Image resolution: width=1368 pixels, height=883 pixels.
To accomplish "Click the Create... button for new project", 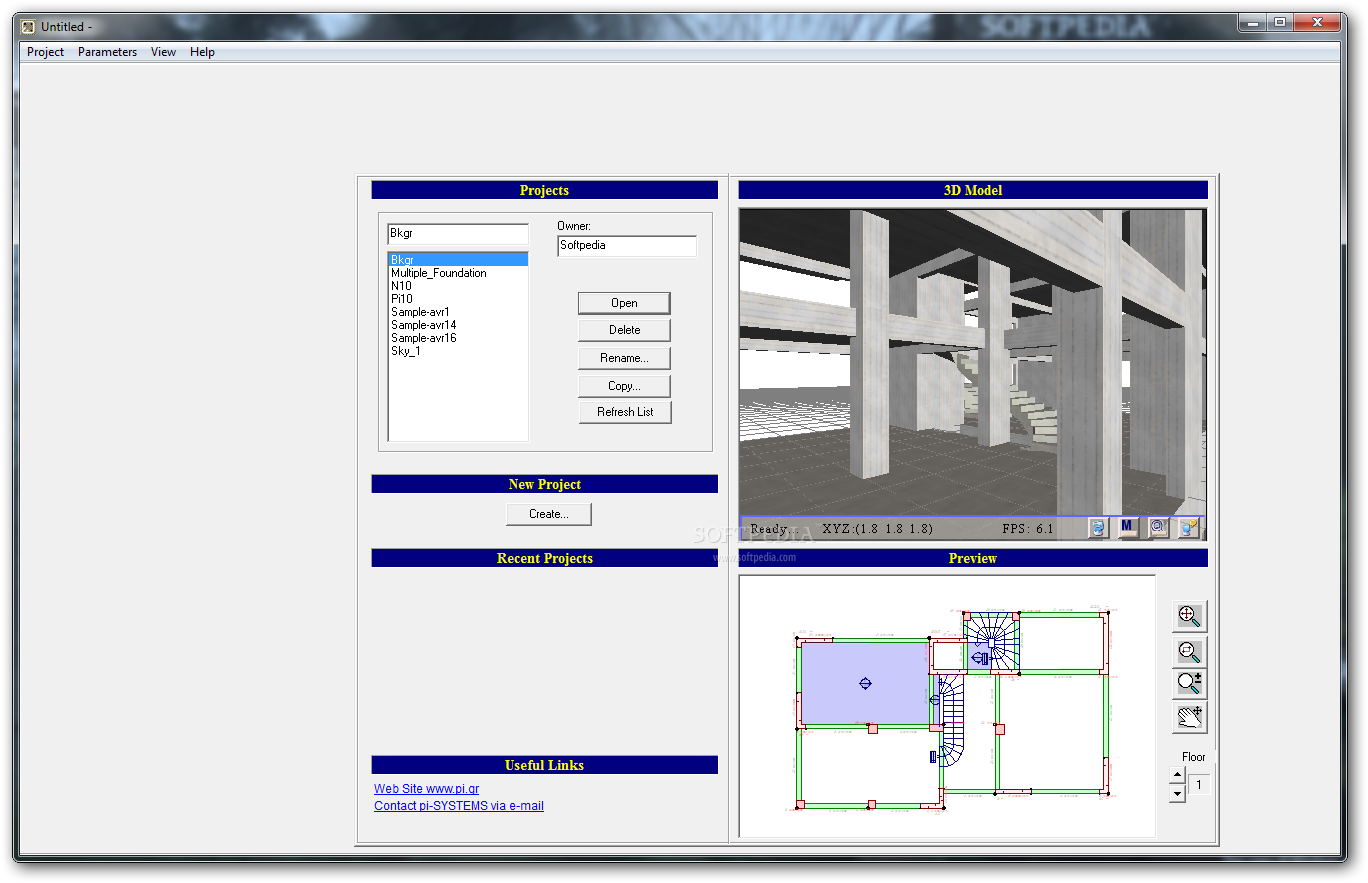I will [x=548, y=514].
